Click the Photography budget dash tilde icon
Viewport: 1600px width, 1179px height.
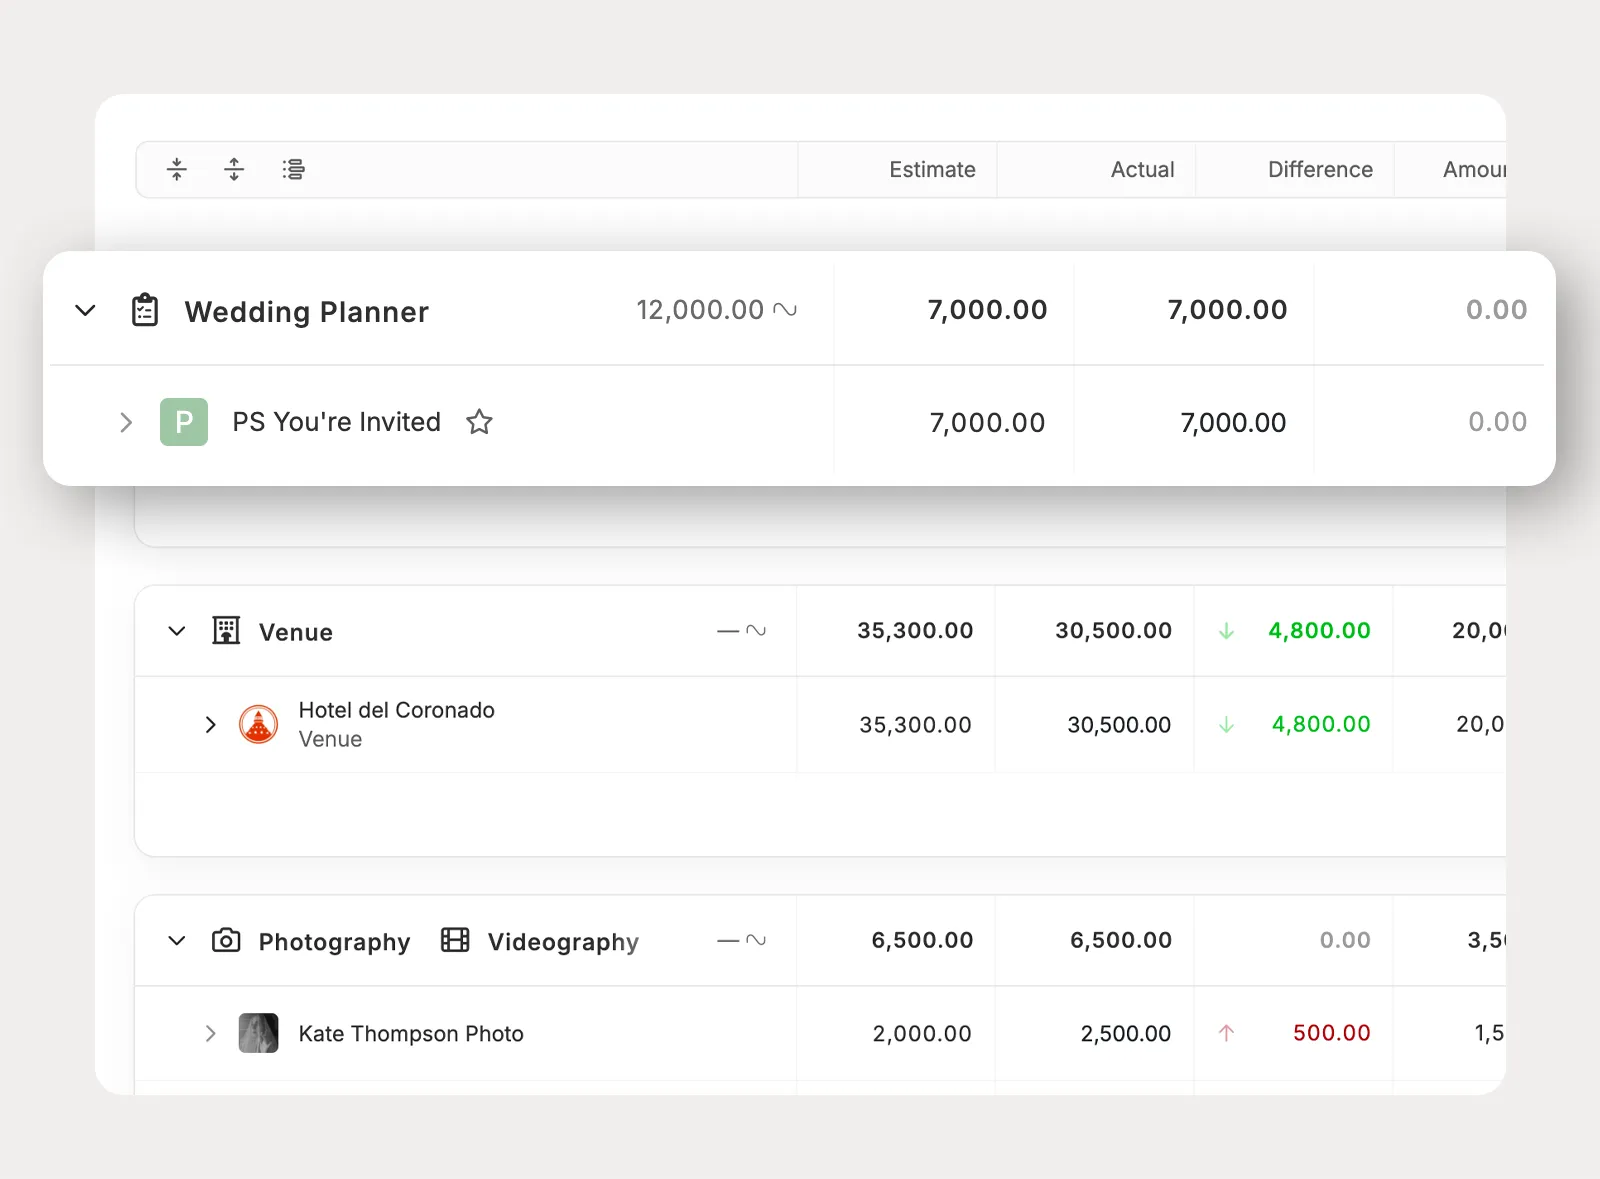tap(742, 940)
